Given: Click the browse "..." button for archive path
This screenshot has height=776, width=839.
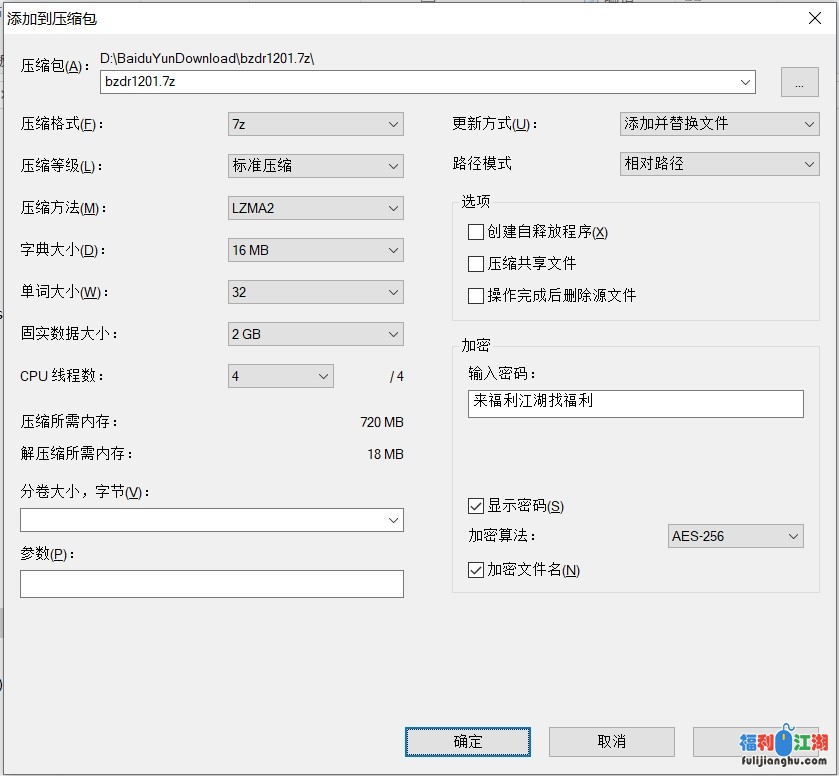Looking at the screenshot, I should 799,84.
